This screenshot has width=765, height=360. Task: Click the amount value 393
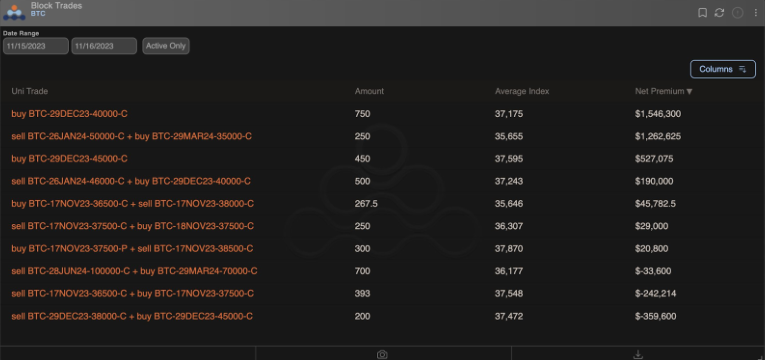[x=362, y=293]
